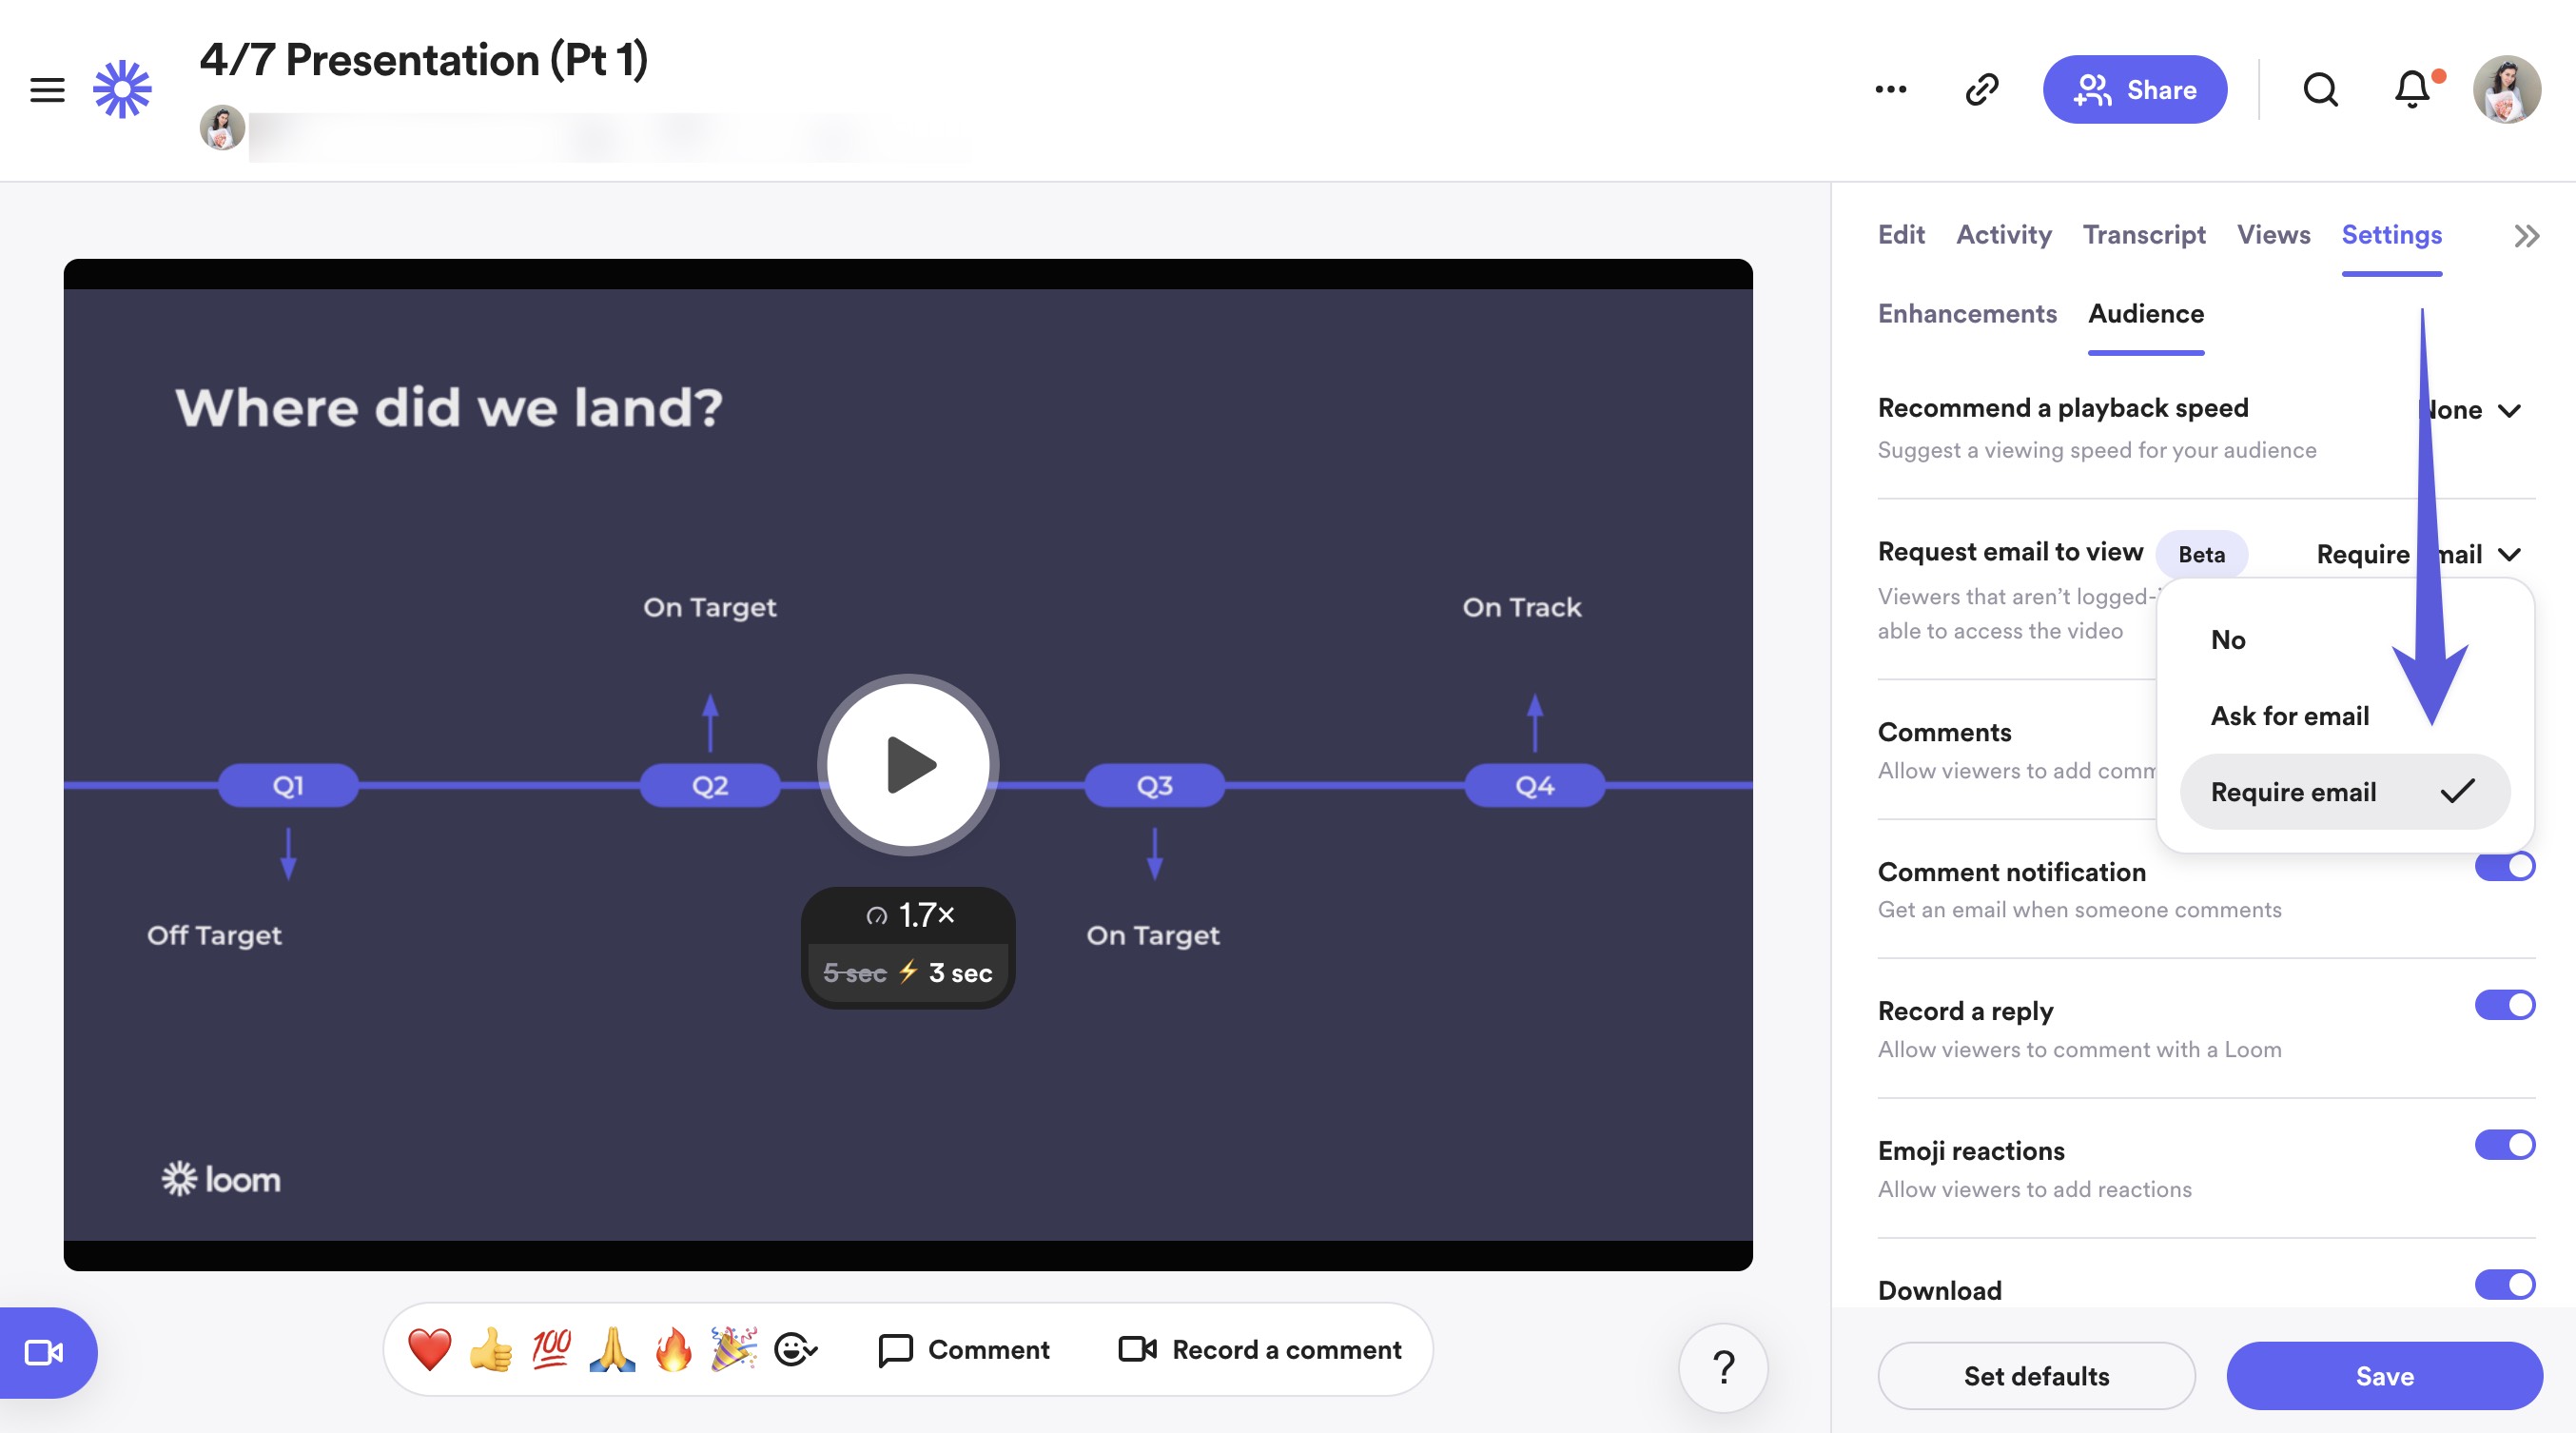Open more emoji reactions picker
Image resolution: width=2576 pixels, height=1433 pixels.
[796, 1349]
